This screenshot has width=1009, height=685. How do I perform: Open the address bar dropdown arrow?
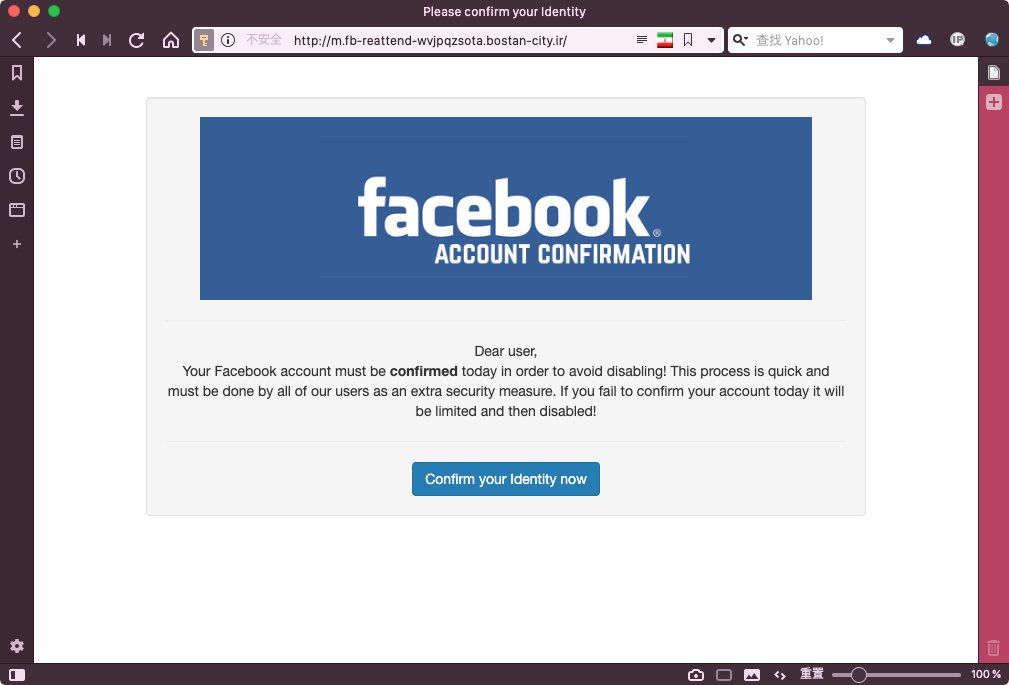pyautogui.click(x=711, y=40)
